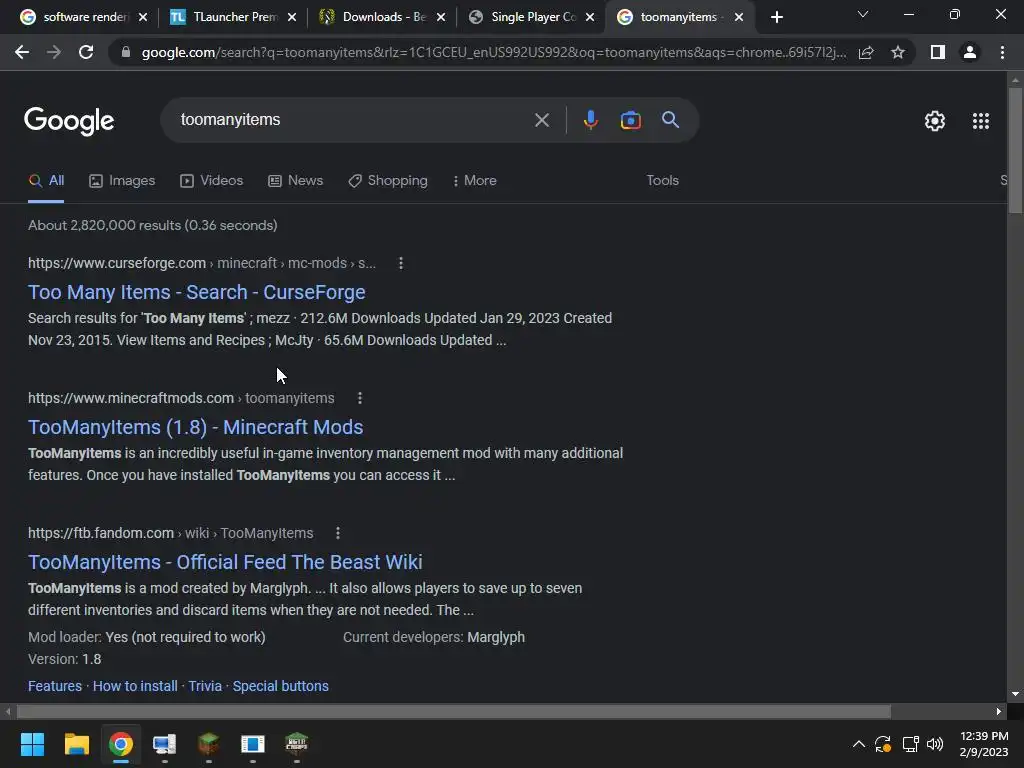Click the vertical scrollbar thumb
Image resolution: width=1024 pixels, height=768 pixels.
pyautogui.click(x=1015, y=150)
